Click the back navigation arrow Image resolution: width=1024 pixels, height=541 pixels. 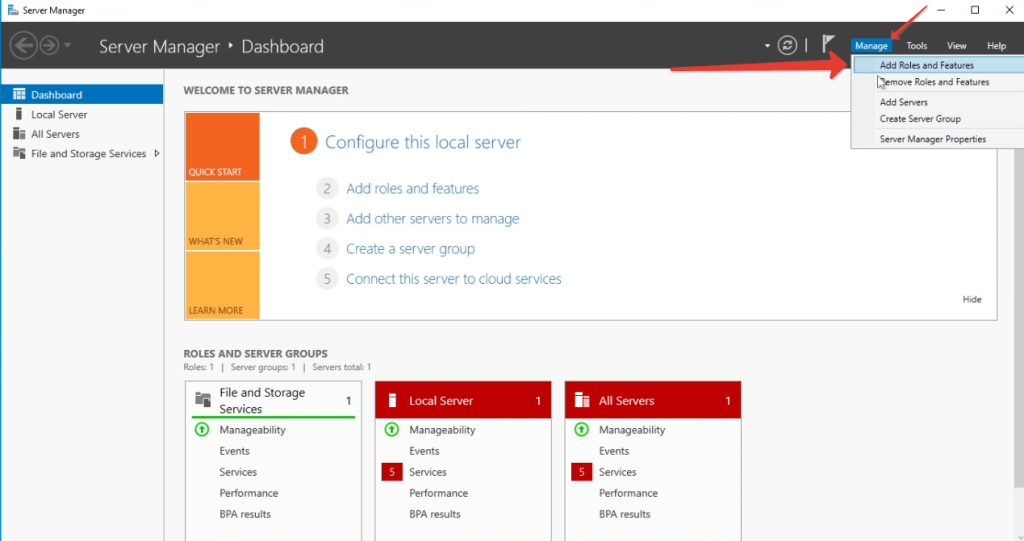pyautogui.click(x=24, y=46)
